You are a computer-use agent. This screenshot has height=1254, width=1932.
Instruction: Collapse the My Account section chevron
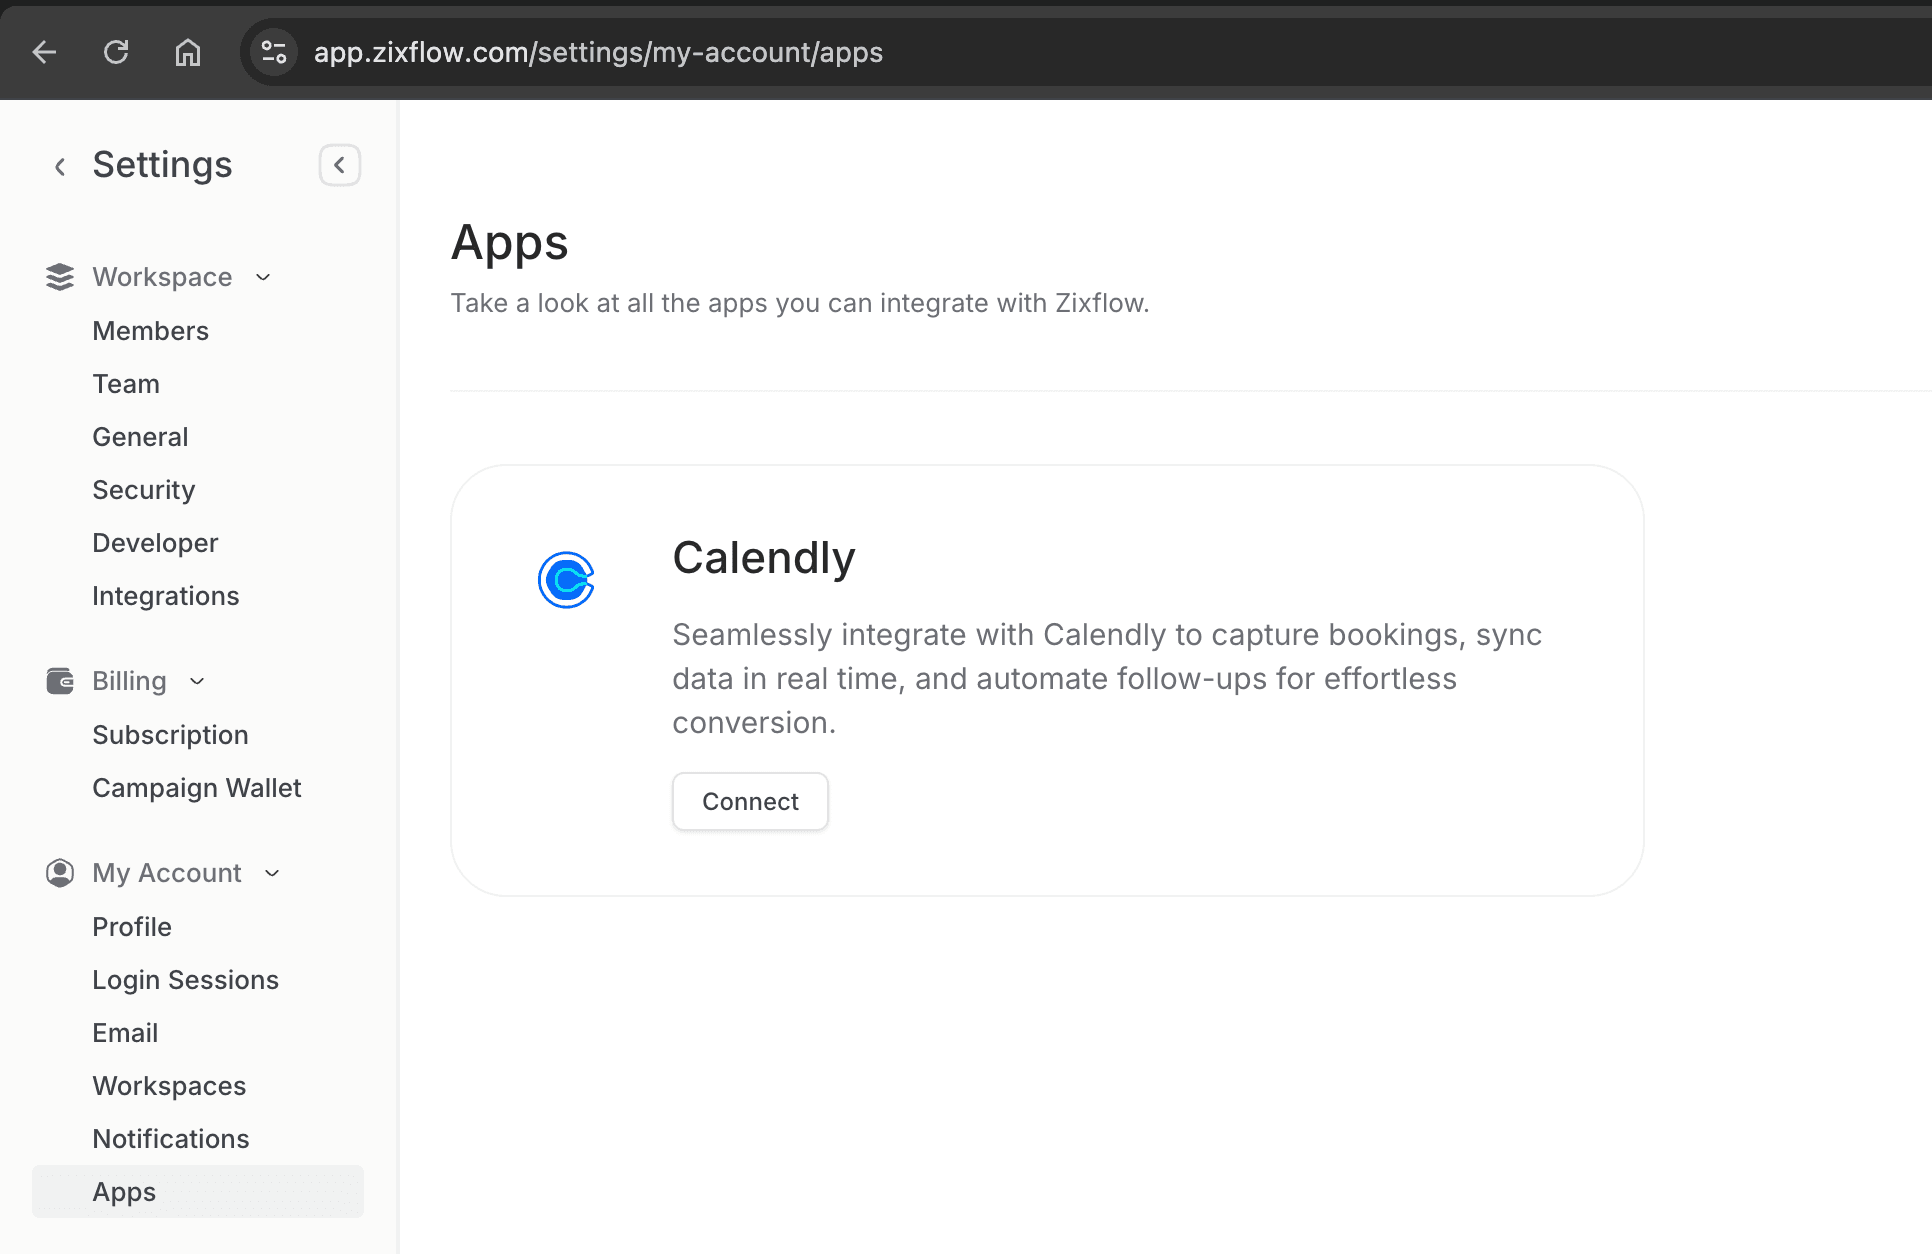pos(272,873)
